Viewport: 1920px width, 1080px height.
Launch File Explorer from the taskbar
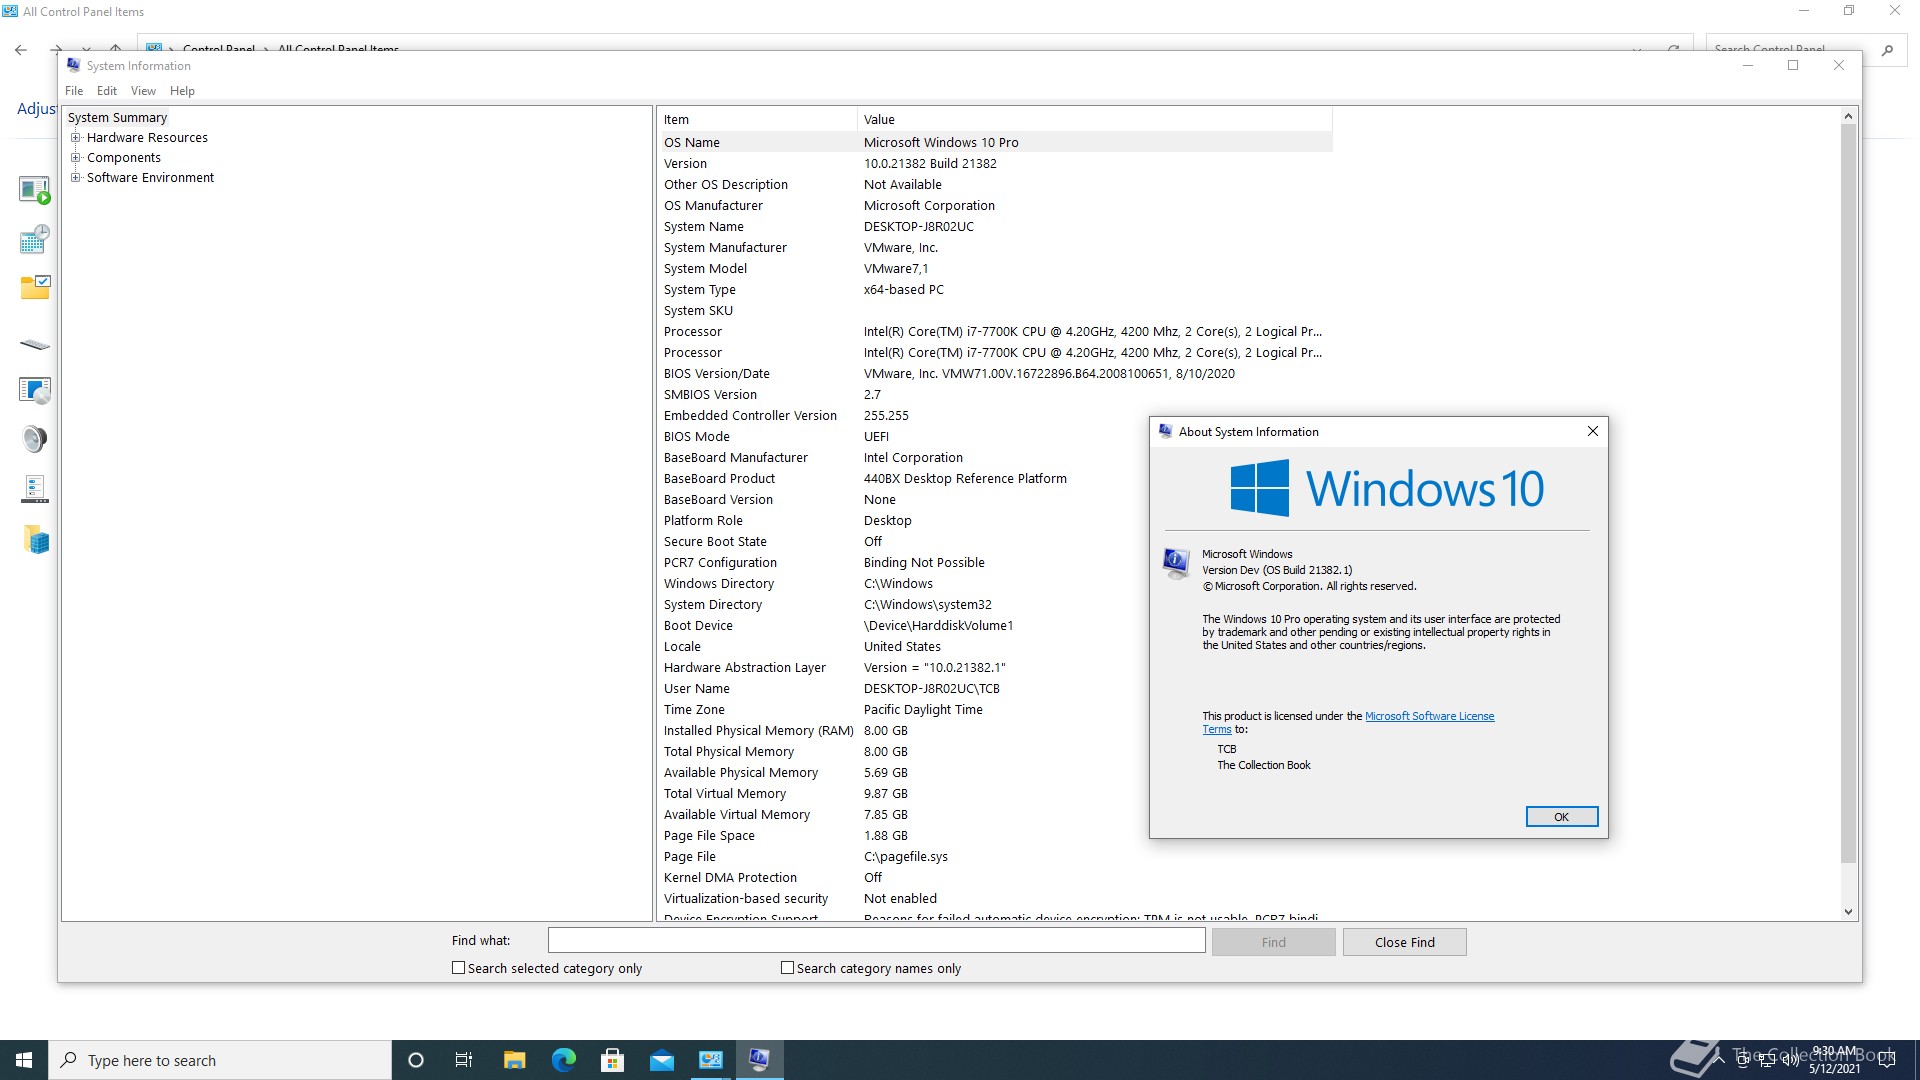tap(514, 1060)
